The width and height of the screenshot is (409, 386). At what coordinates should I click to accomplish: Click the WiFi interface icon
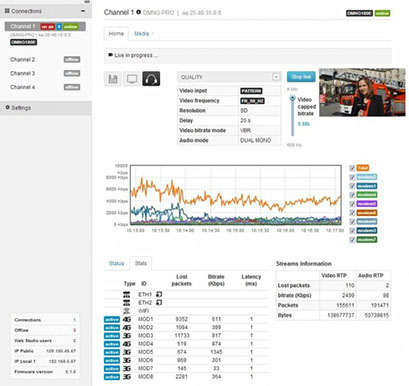127,311
